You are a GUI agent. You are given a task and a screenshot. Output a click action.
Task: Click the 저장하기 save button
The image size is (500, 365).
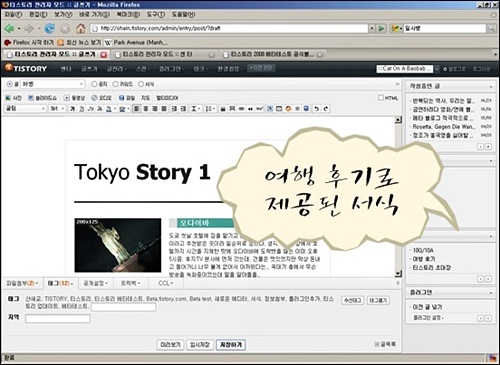coord(231,345)
